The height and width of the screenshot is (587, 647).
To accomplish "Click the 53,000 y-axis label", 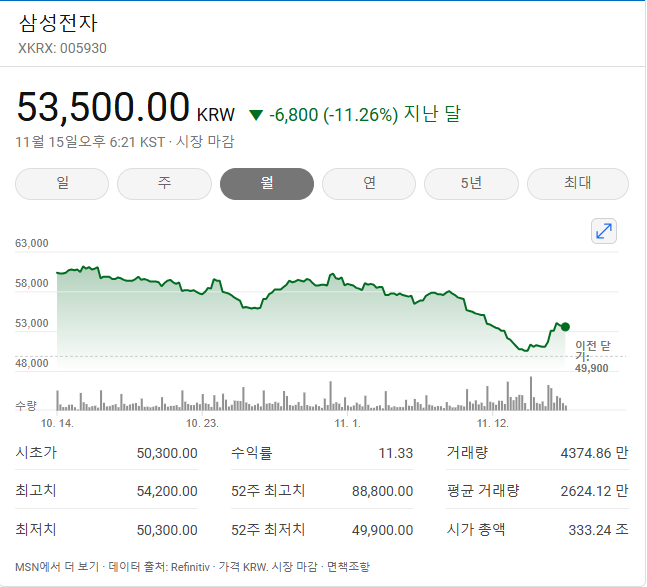I will pyautogui.click(x=32, y=323).
